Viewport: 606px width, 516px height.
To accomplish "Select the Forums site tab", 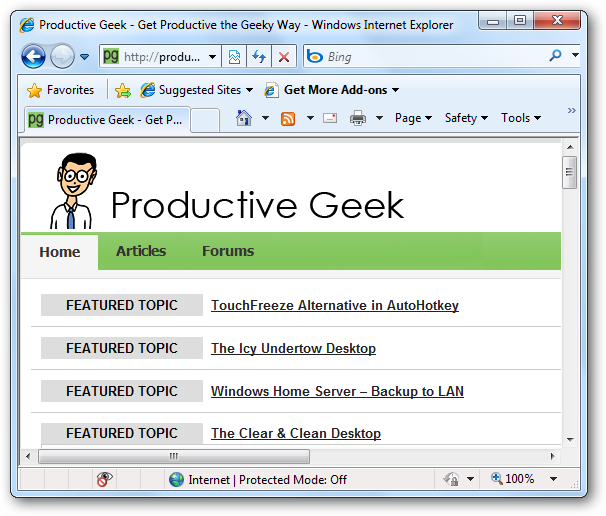I will click(228, 251).
